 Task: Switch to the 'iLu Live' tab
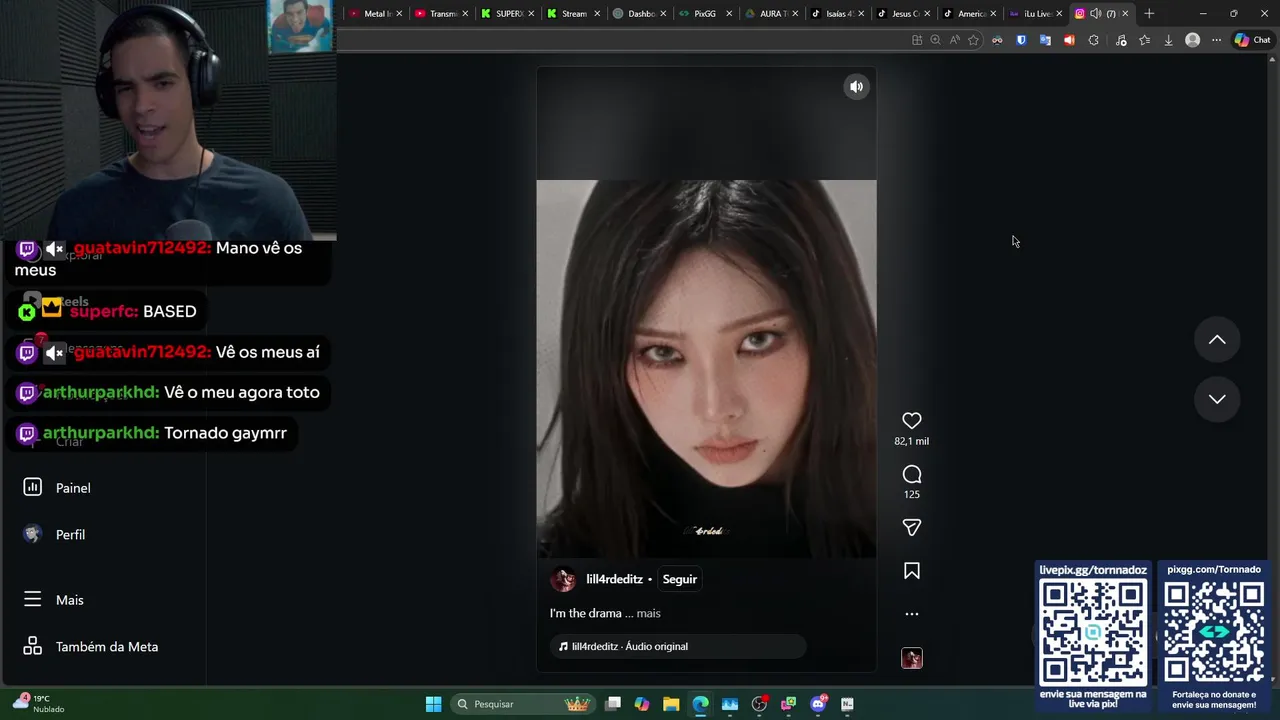1035,14
